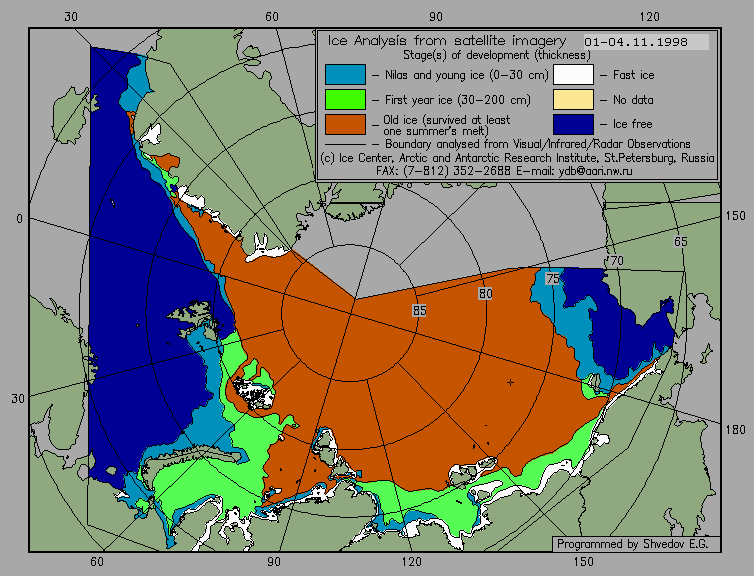The width and height of the screenshot is (754, 576).
Task: Click the 85 latitude label on the map
Action: [x=419, y=311]
